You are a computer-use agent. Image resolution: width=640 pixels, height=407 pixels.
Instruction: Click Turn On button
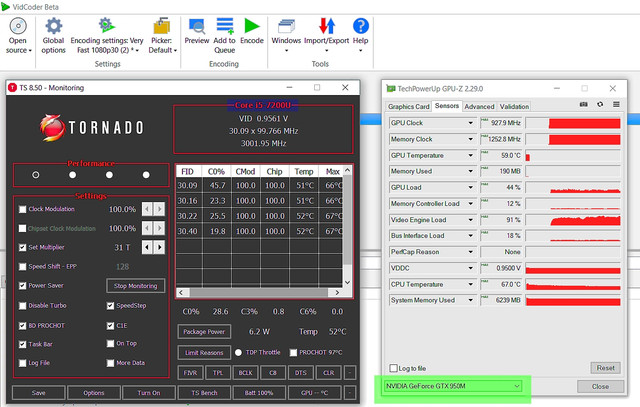click(149, 393)
